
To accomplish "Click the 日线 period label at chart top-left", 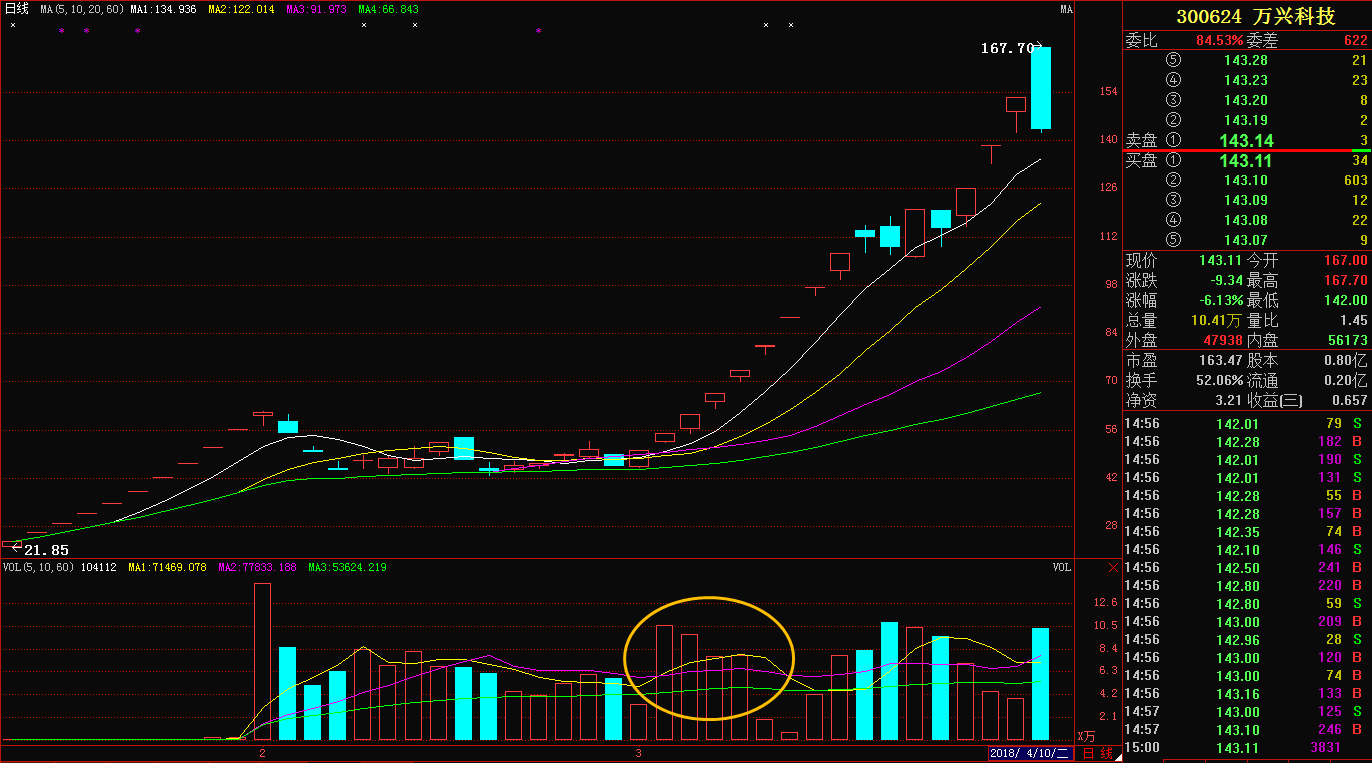I will 16,9.
